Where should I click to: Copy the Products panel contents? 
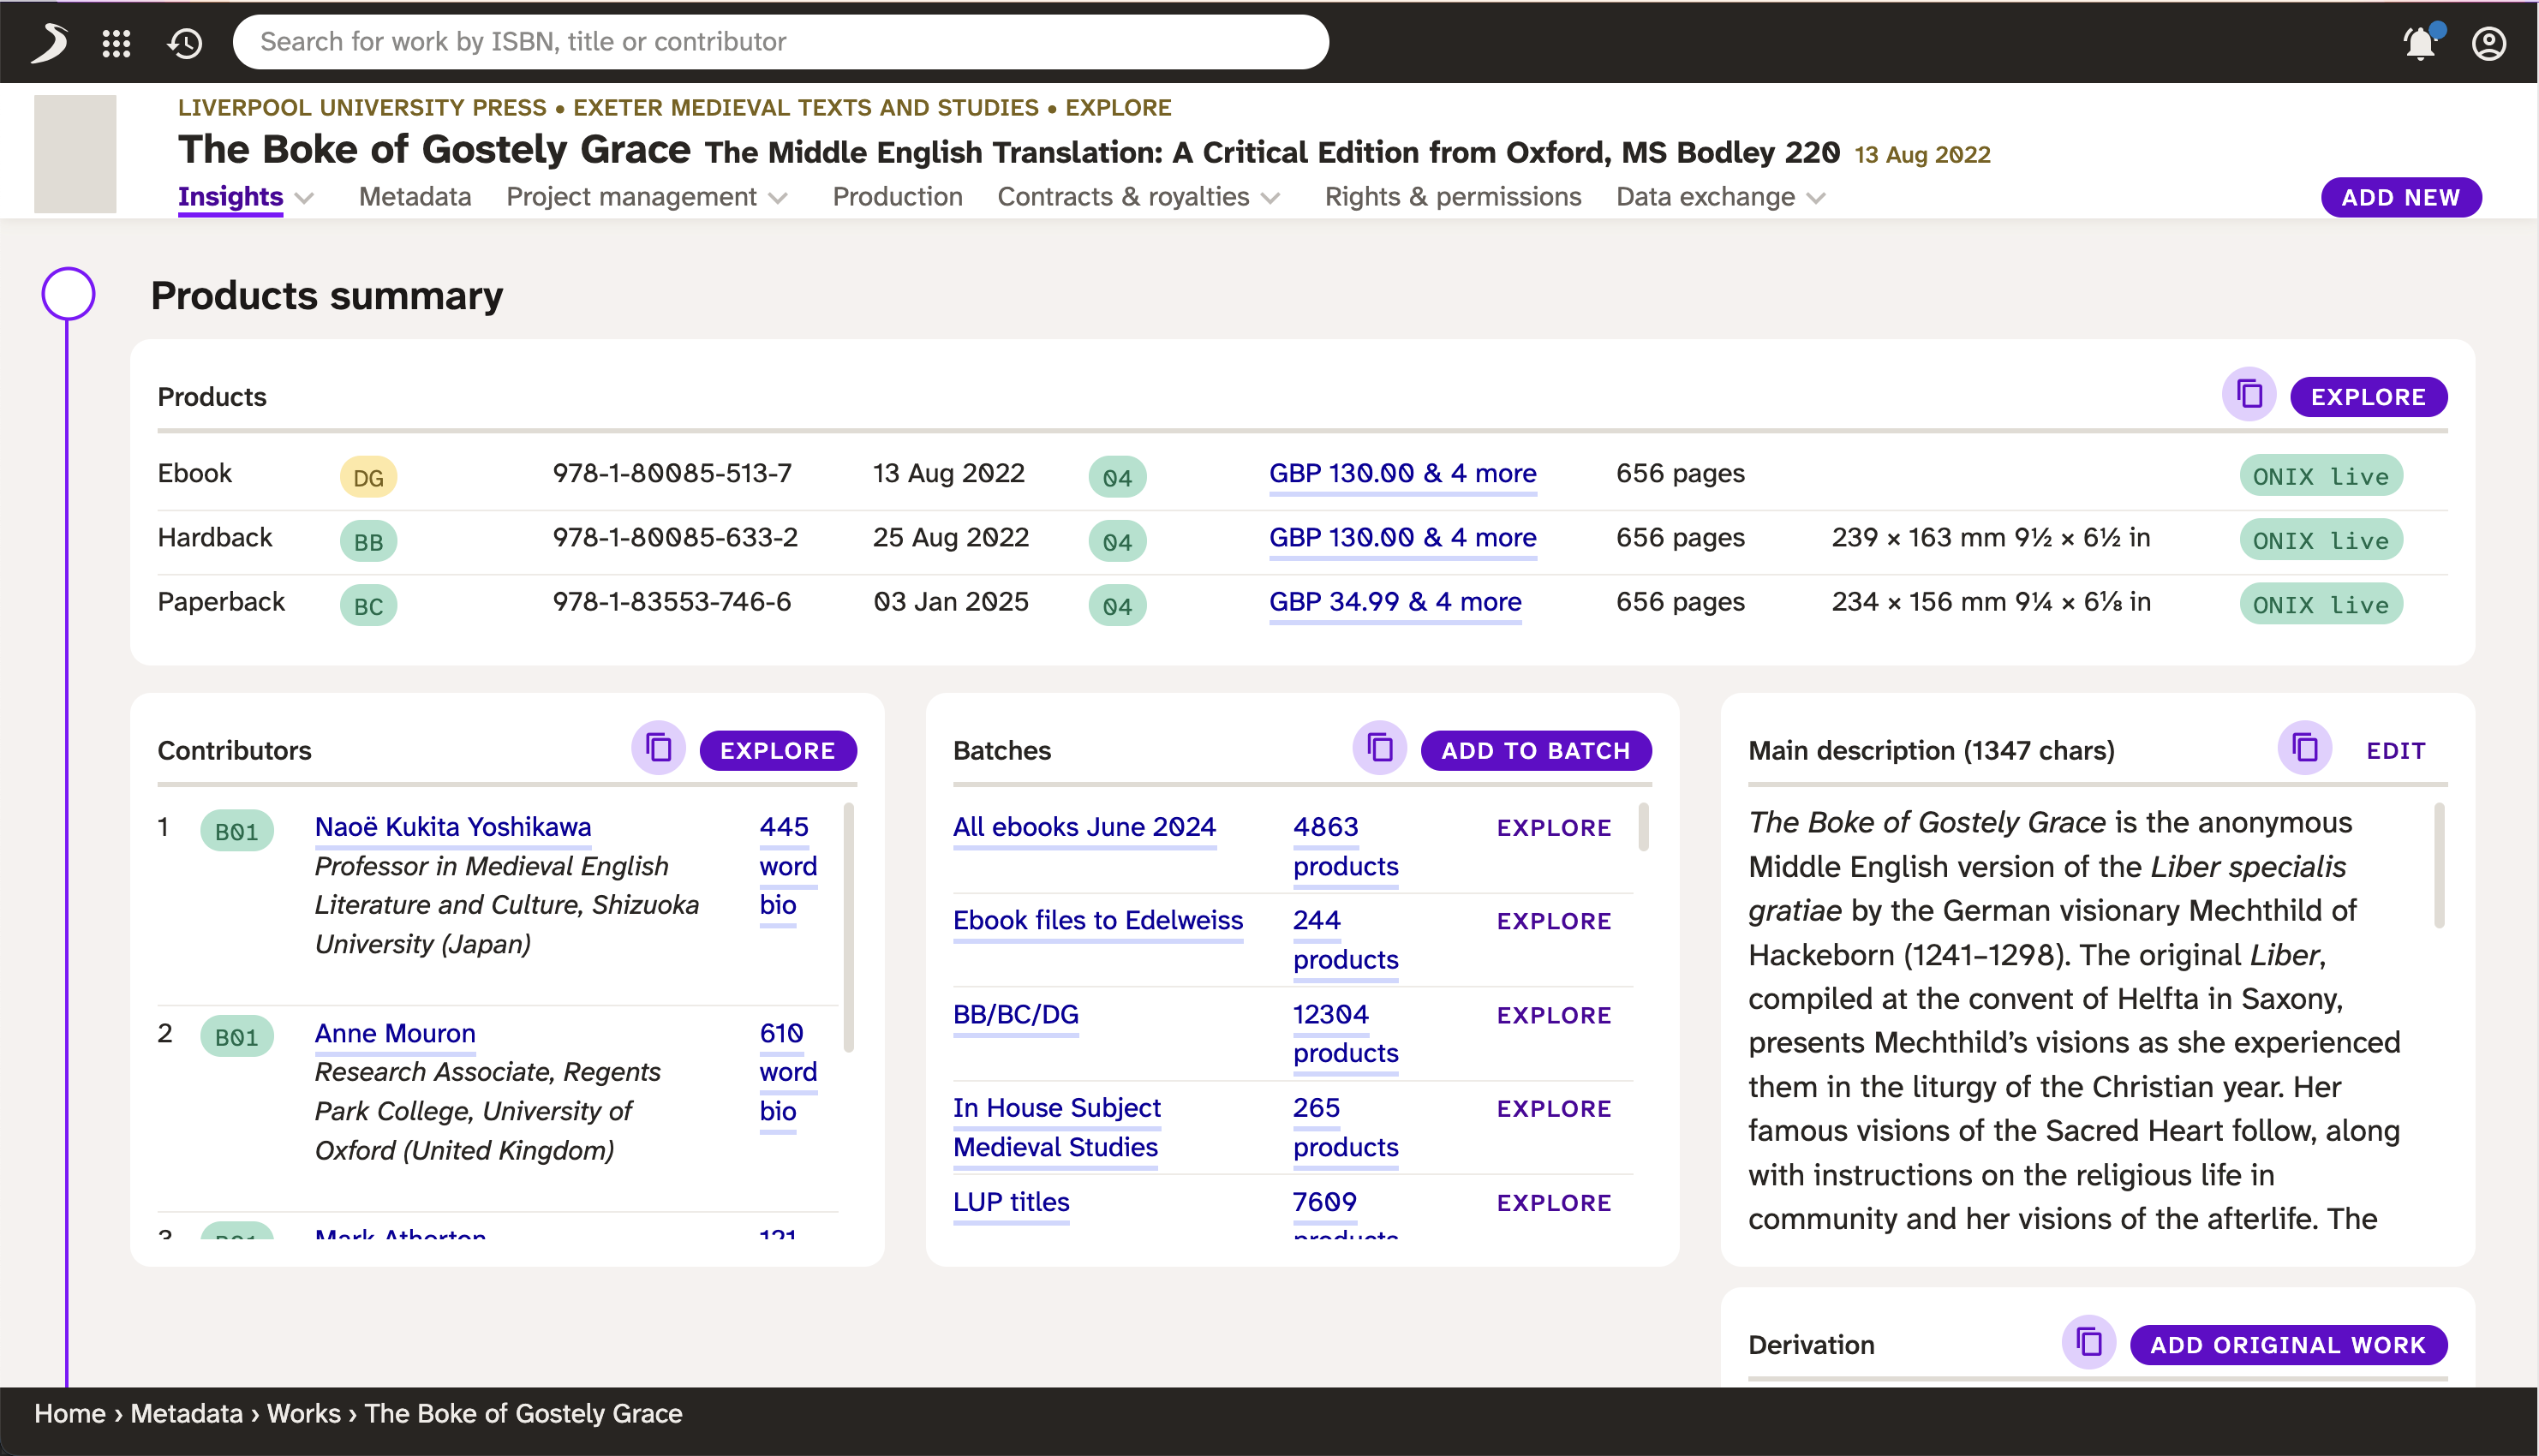tap(2249, 396)
